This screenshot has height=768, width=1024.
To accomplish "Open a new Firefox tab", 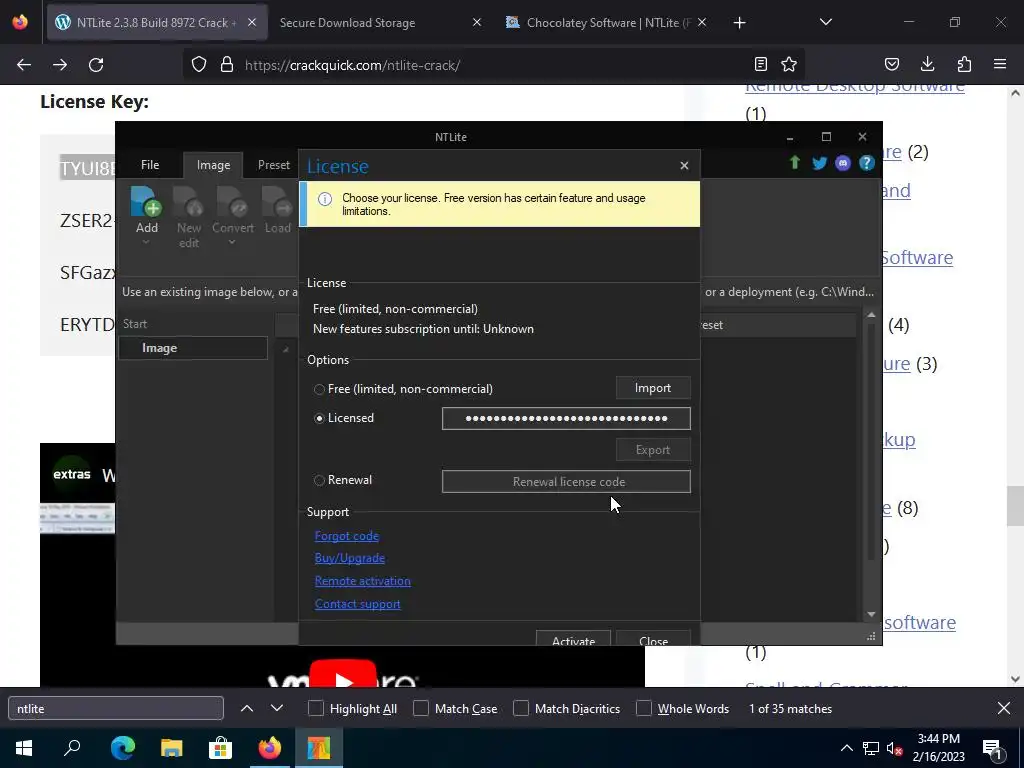I will pyautogui.click(x=739, y=23).
